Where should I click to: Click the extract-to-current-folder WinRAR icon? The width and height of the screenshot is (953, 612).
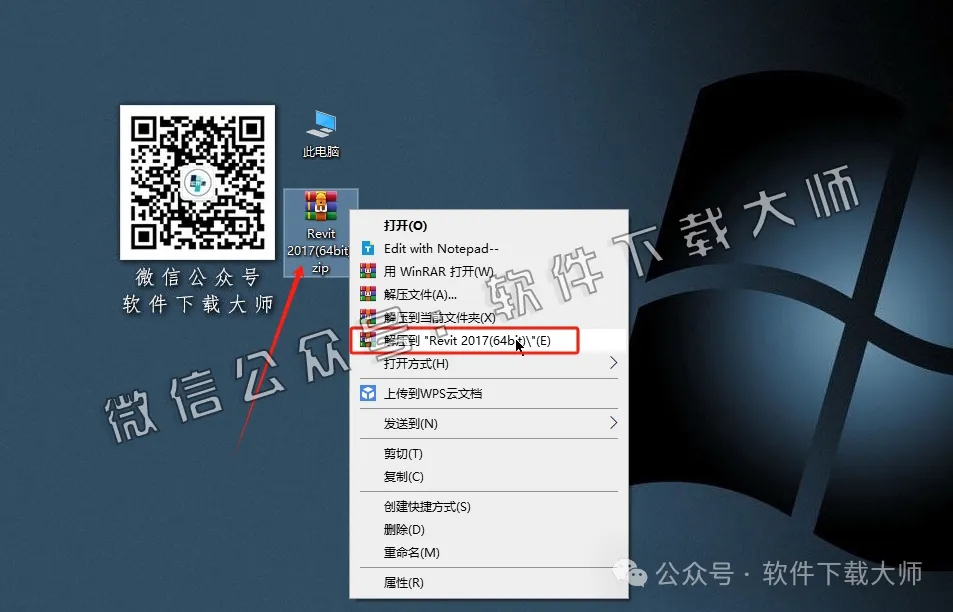[x=367, y=317]
